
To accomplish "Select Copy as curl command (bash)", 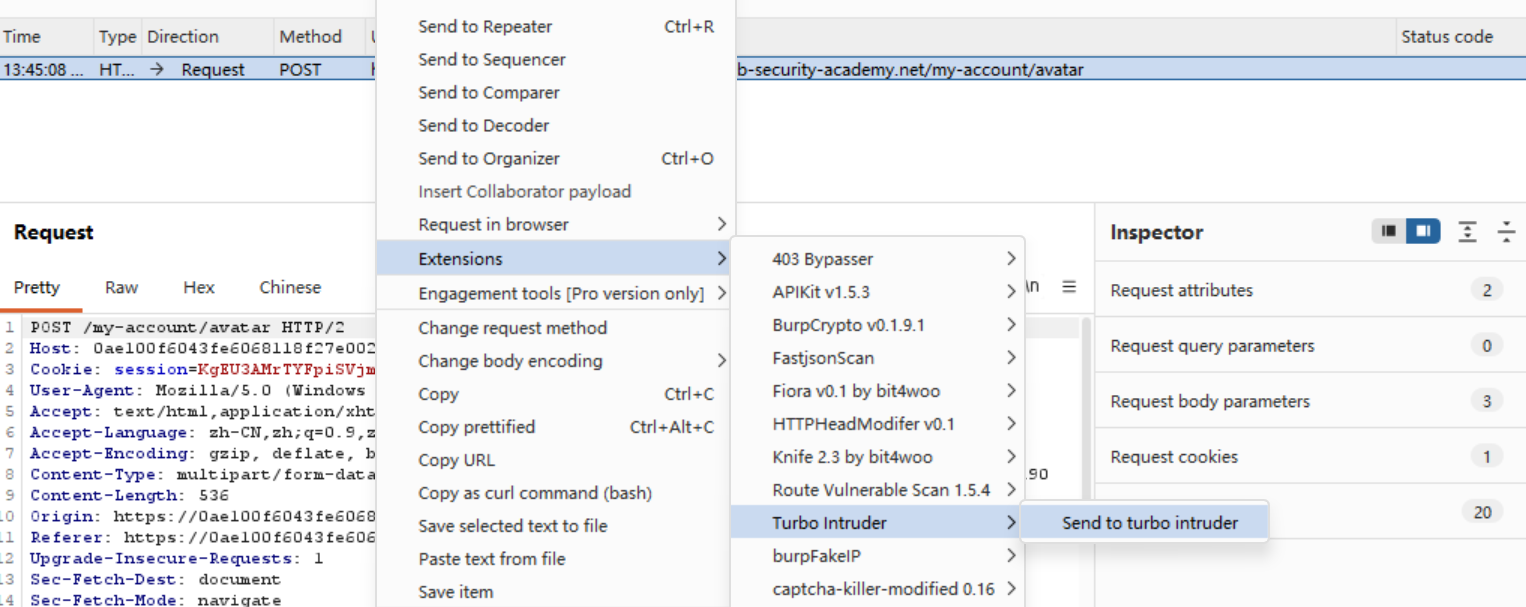I will pos(555,493).
